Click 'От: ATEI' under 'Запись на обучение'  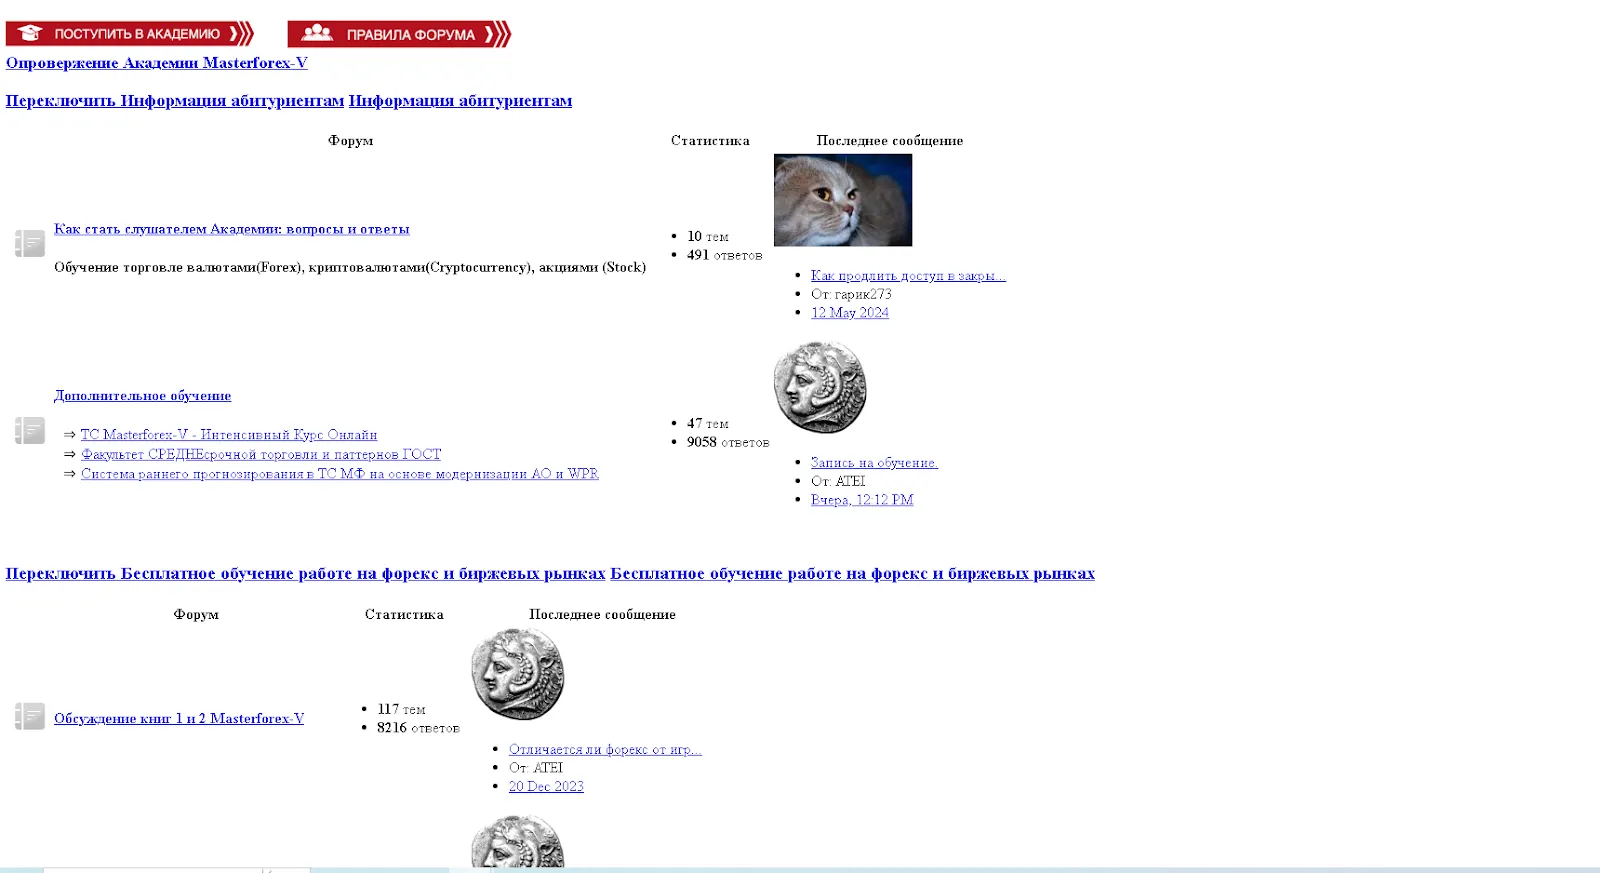click(x=838, y=481)
